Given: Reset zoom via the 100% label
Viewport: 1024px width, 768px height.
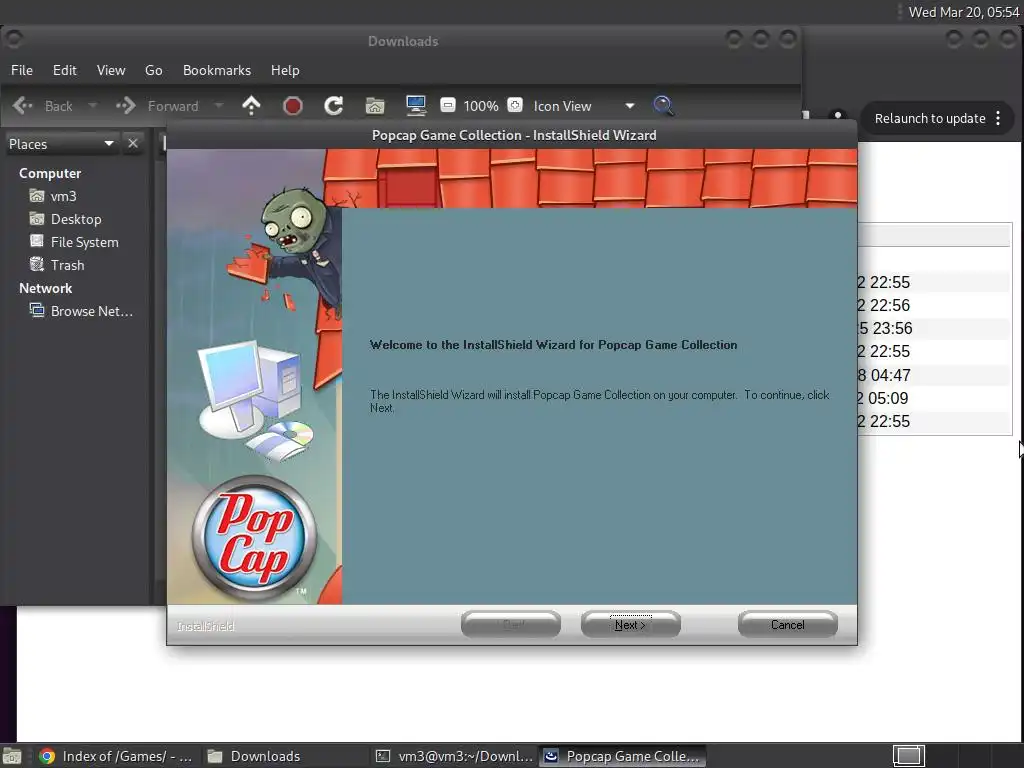Looking at the screenshot, I should pyautogui.click(x=481, y=106).
